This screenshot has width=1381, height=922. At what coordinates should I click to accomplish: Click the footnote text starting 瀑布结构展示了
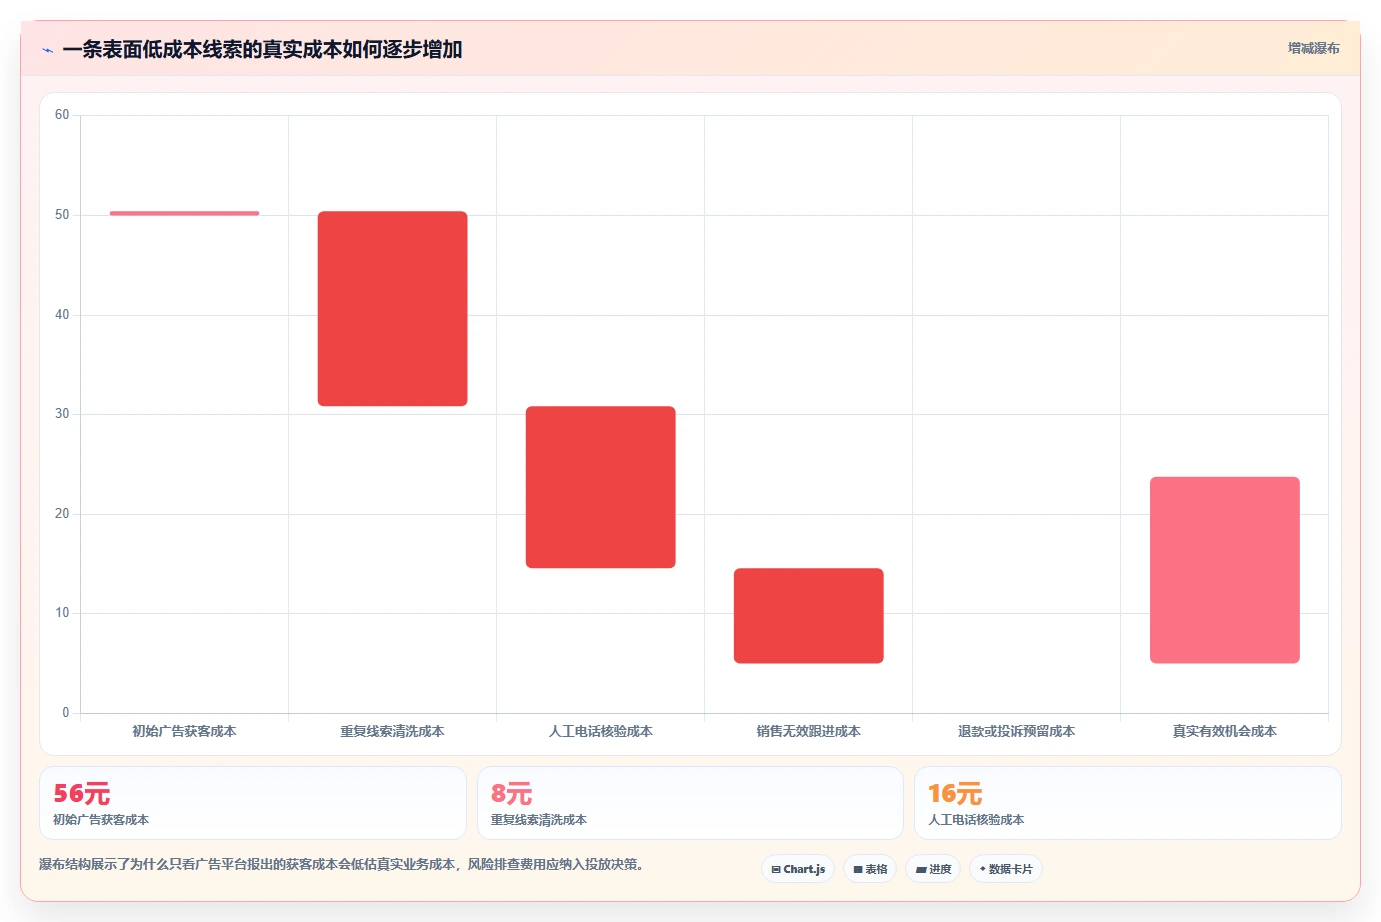click(x=342, y=864)
